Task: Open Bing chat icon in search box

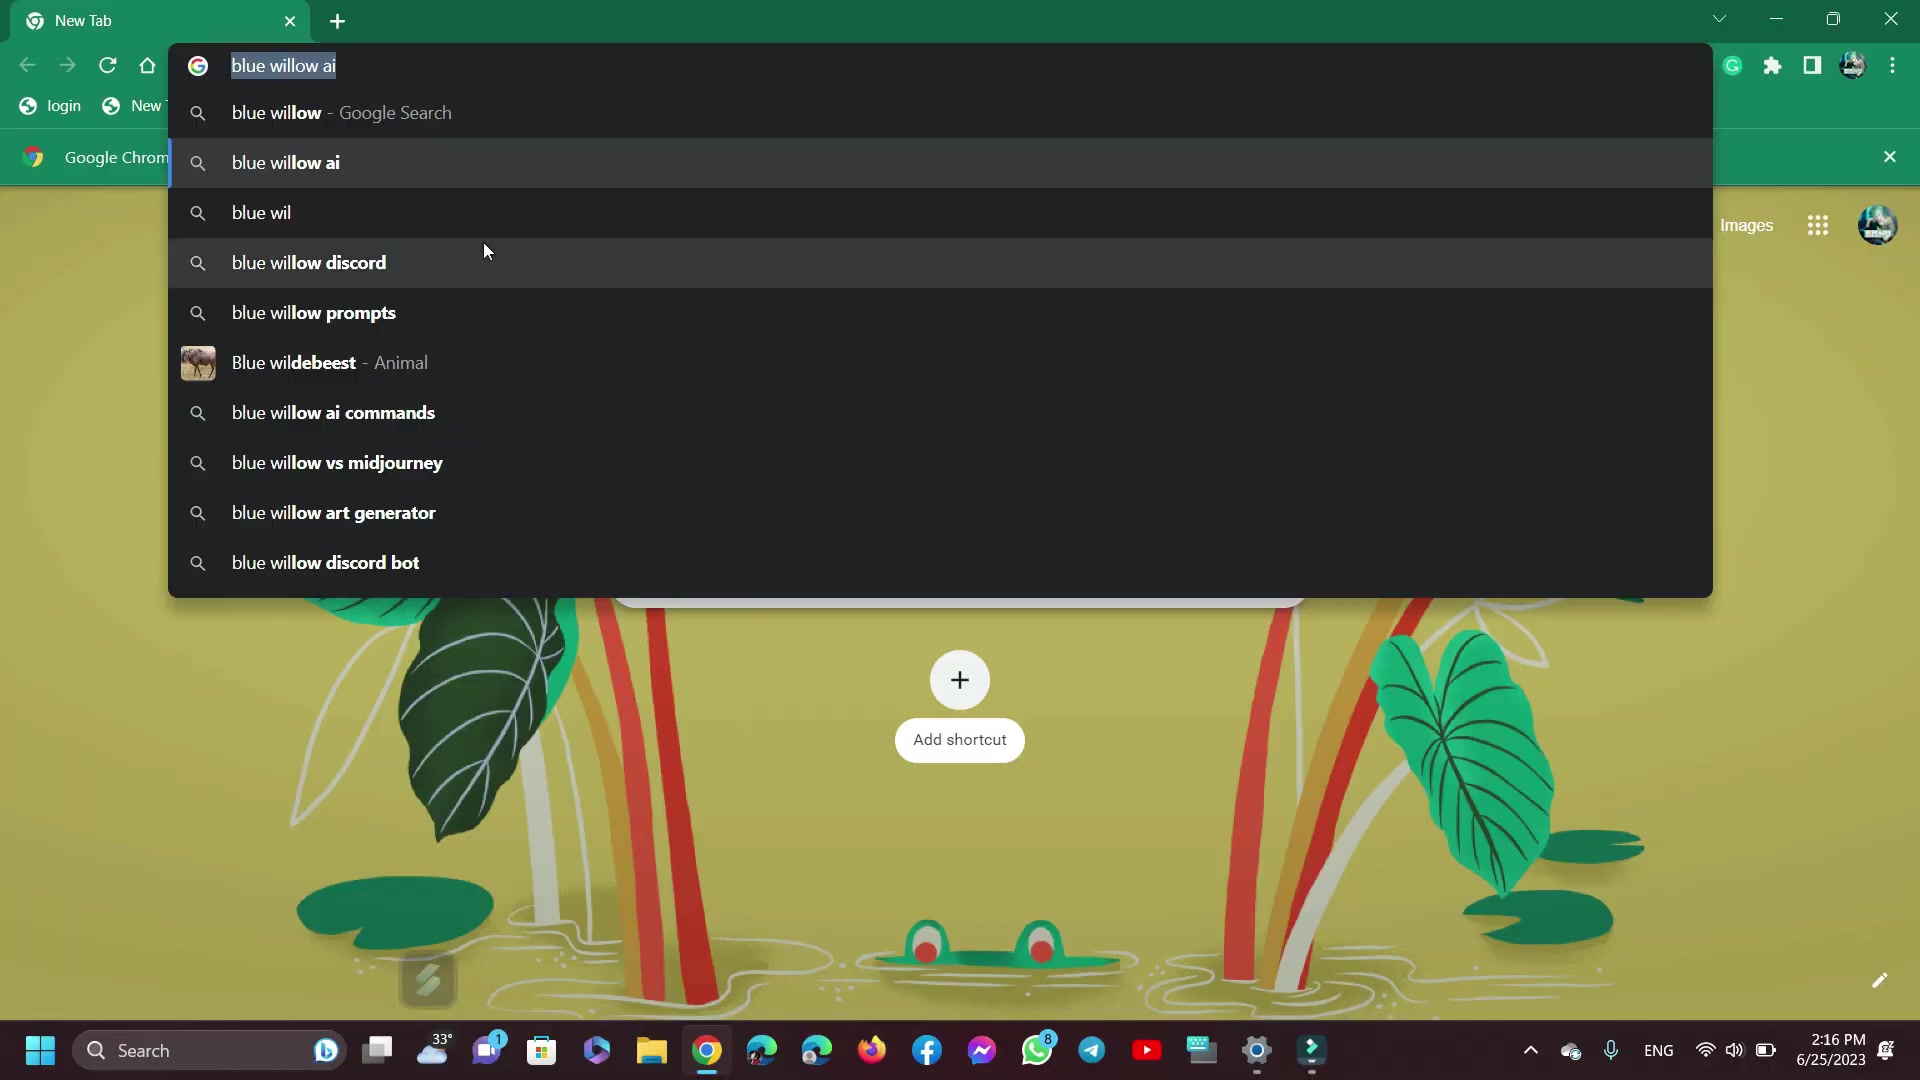Action: click(x=325, y=1050)
